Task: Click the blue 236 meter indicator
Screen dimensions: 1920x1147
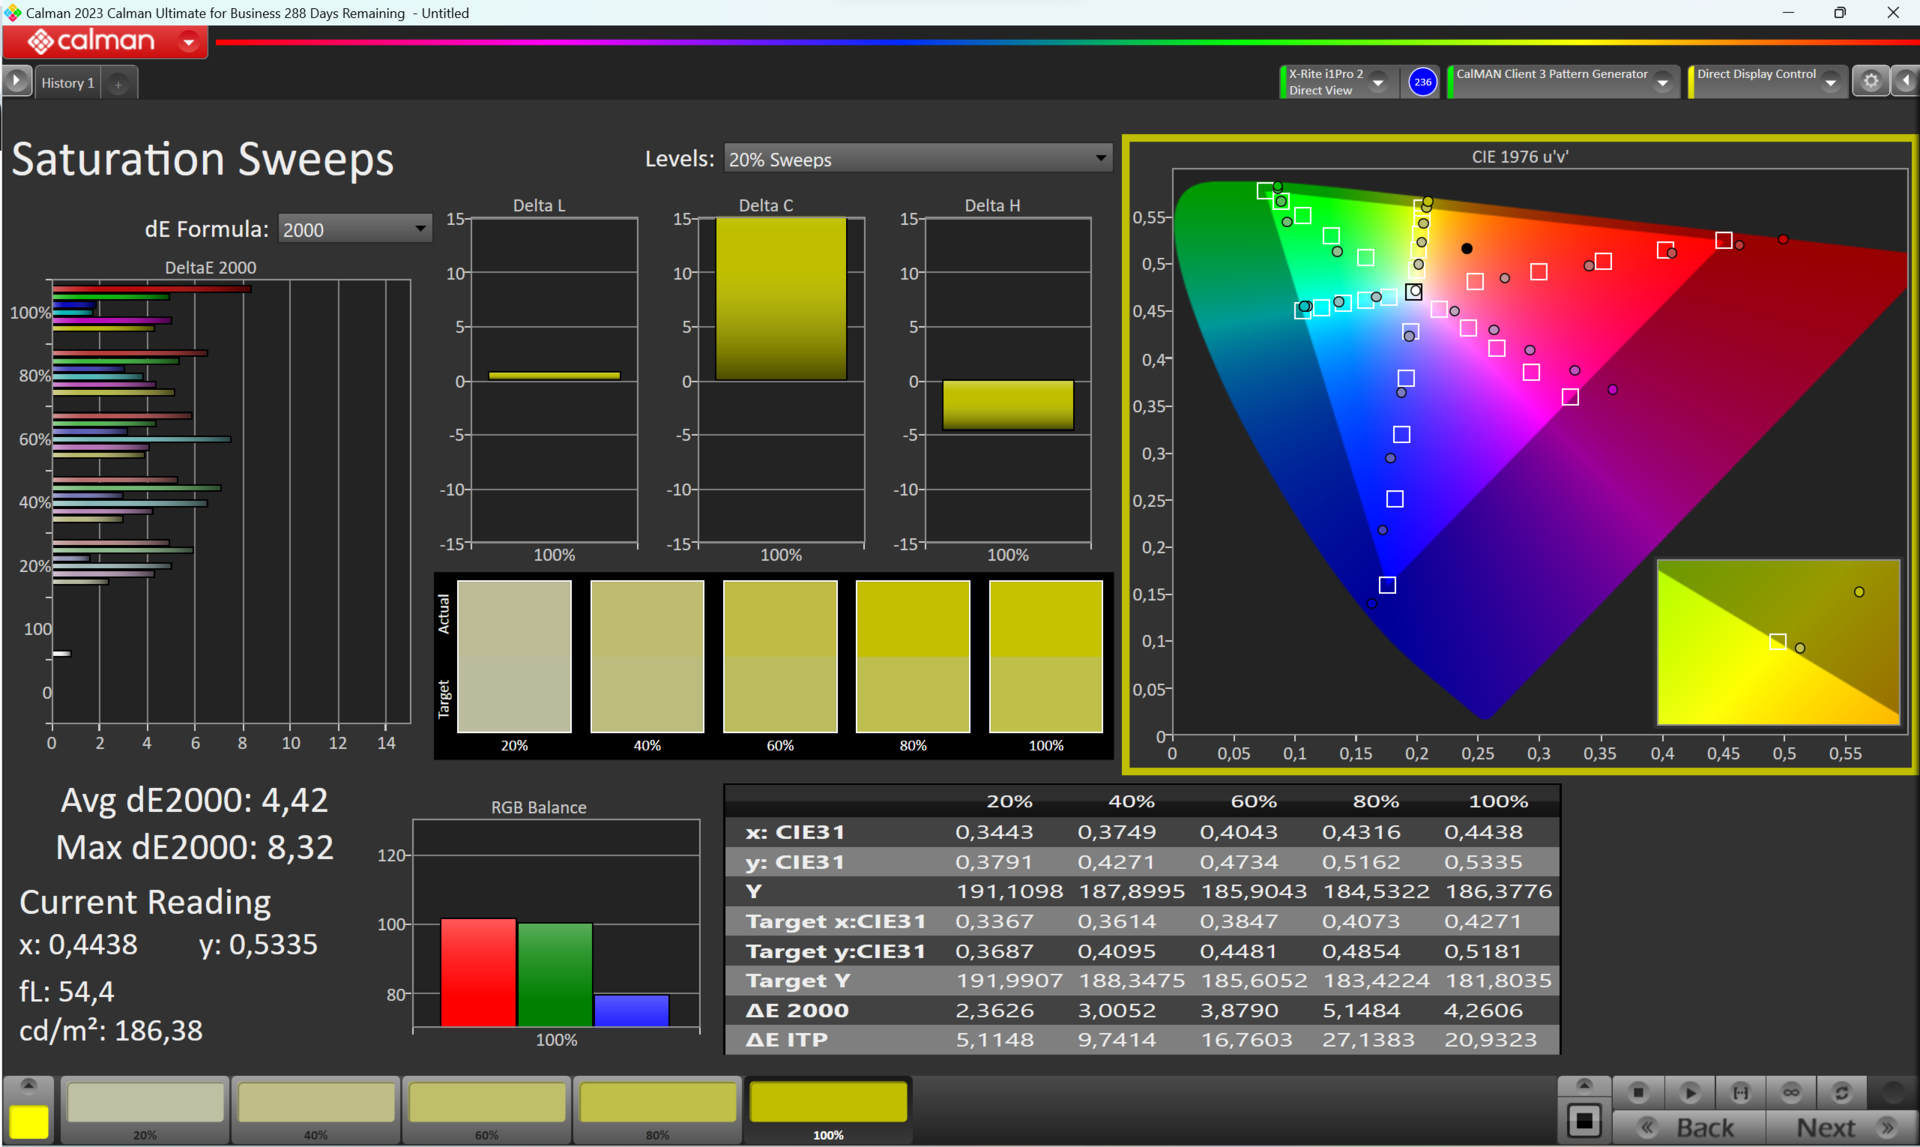Action: coord(1422,82)
